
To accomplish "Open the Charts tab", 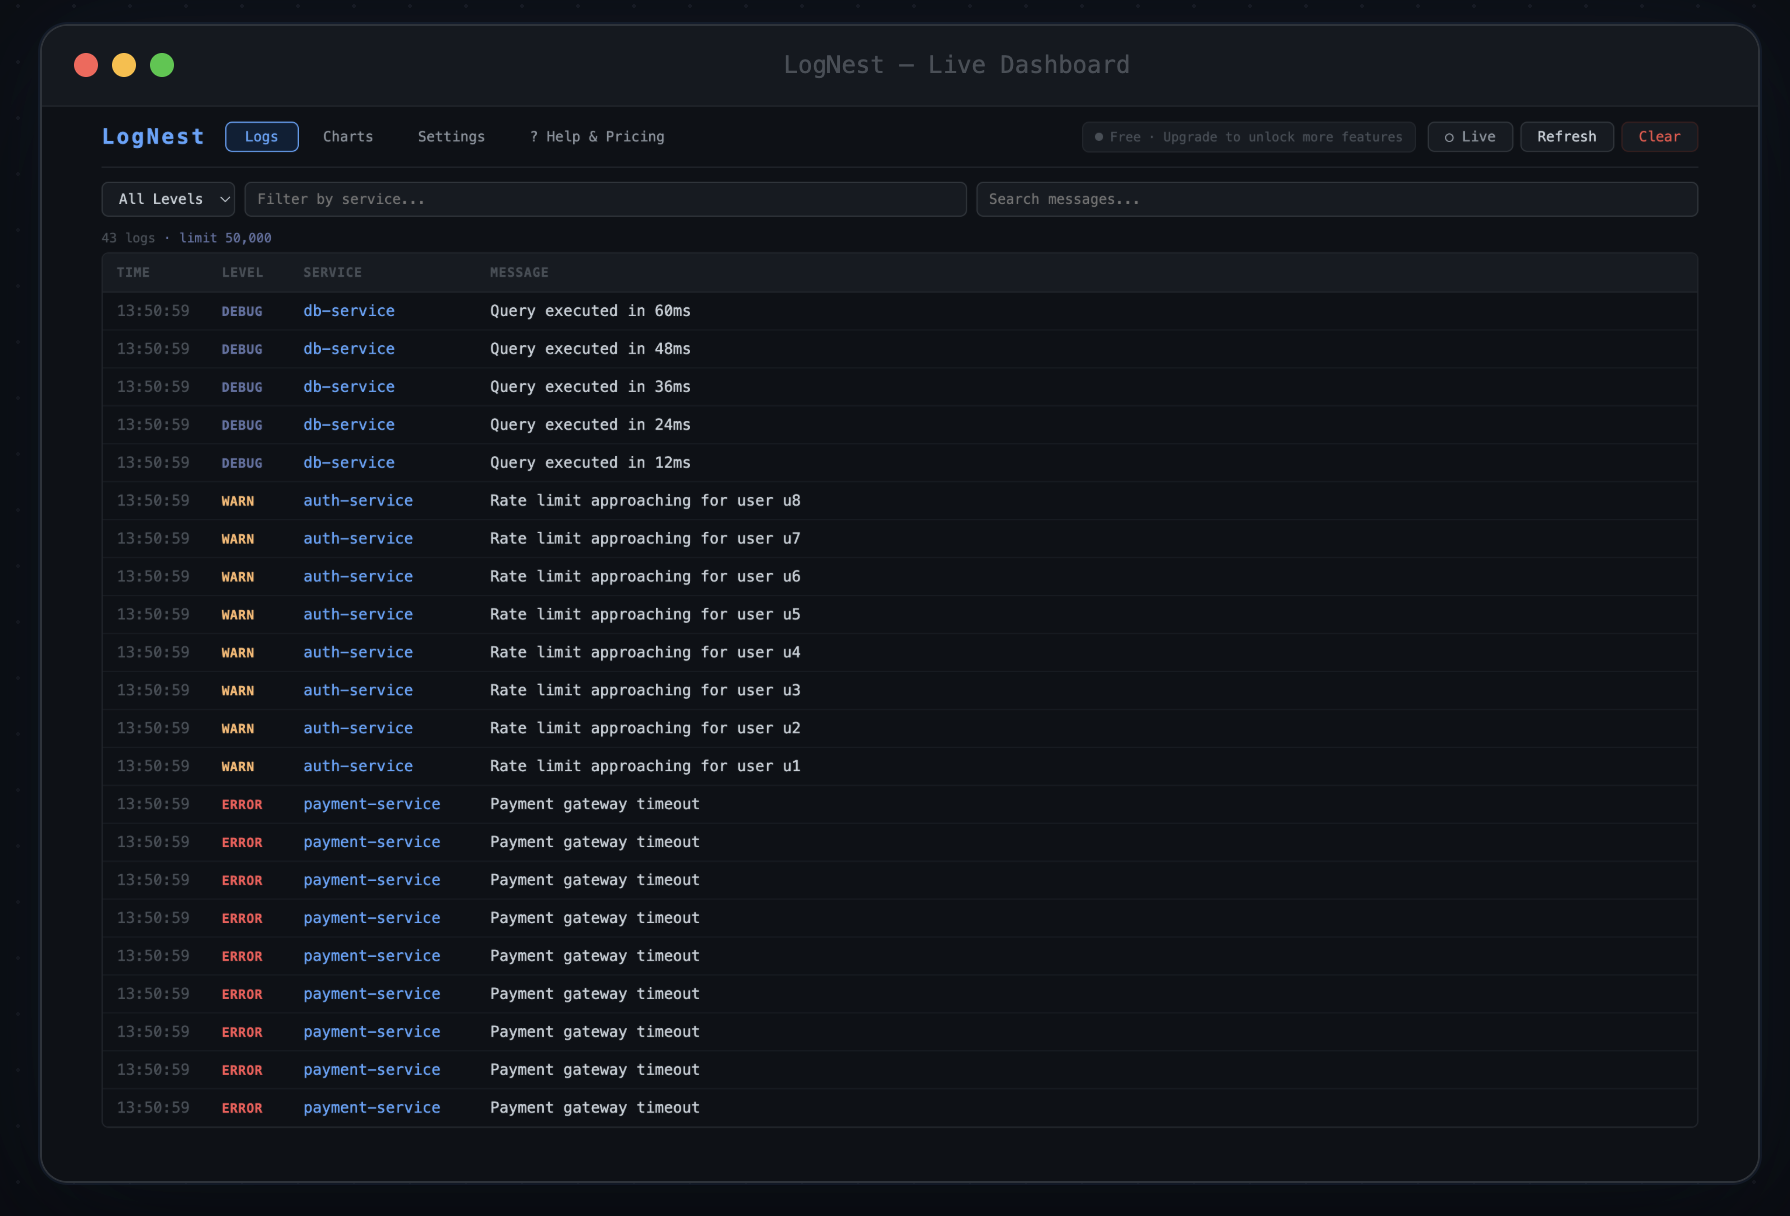I will 348,137.
